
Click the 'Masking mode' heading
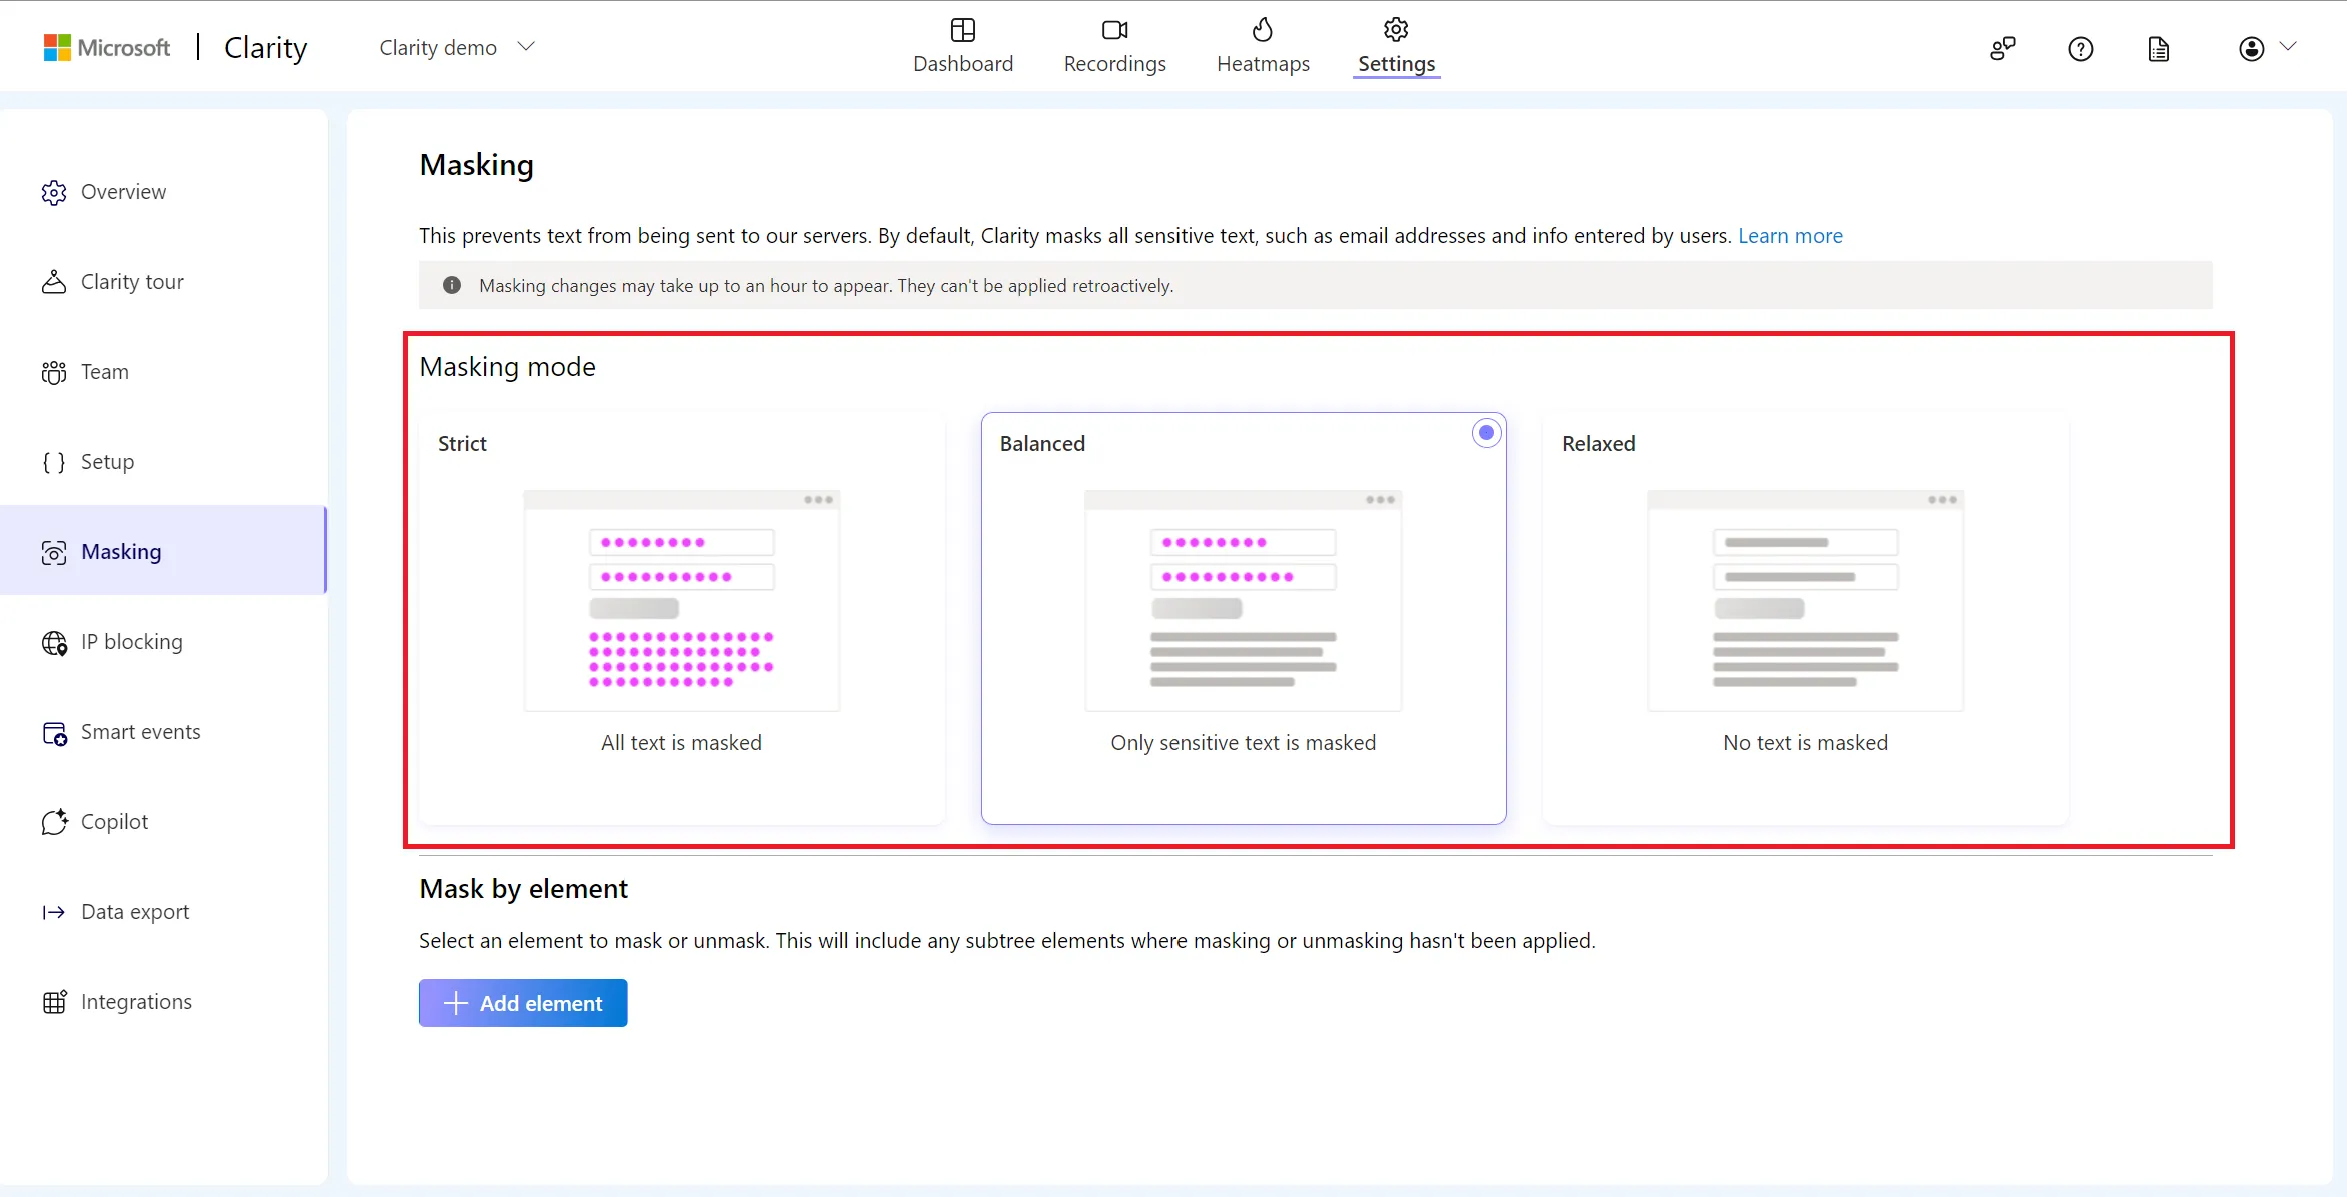pyautogui.click(x=507, y=367)
